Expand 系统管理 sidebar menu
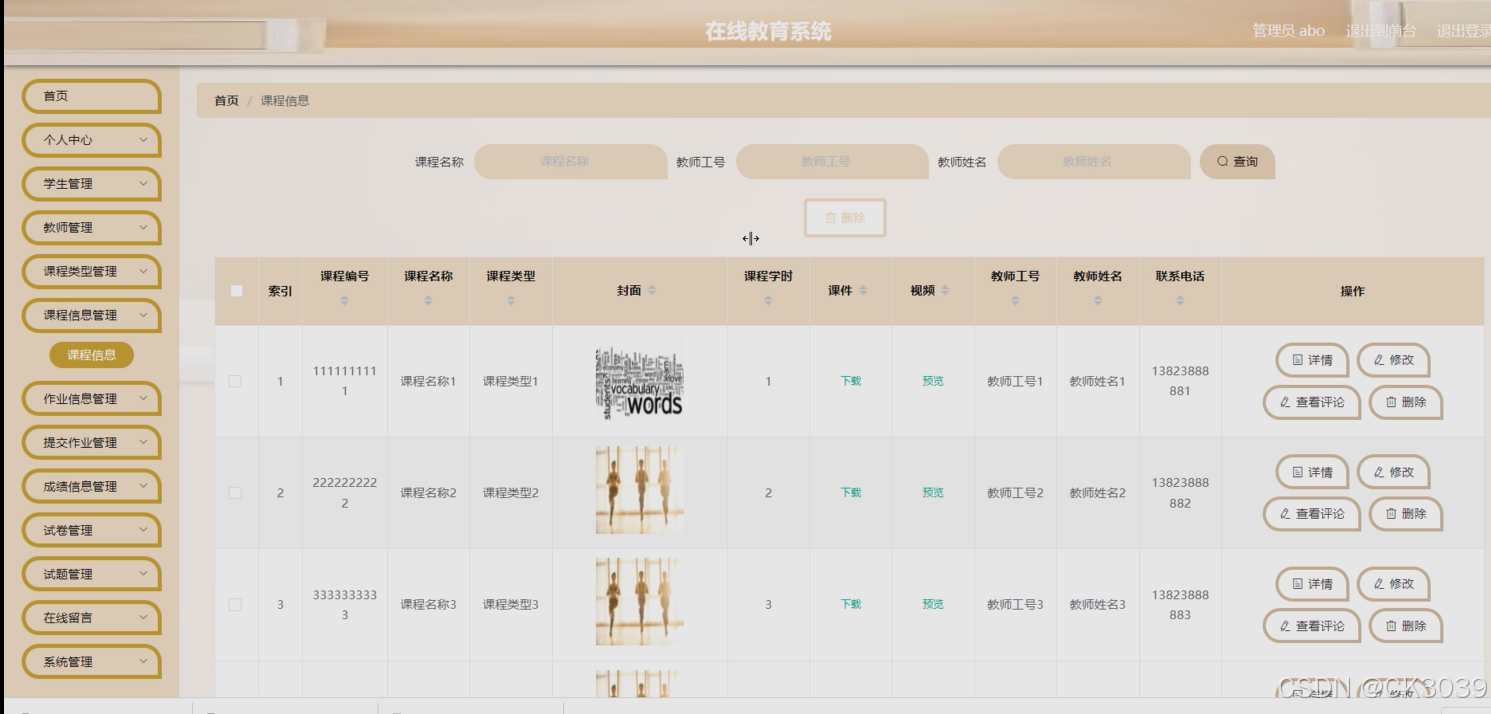Image resolution: width=1491 pixels, height=714 pixels. 91,662
